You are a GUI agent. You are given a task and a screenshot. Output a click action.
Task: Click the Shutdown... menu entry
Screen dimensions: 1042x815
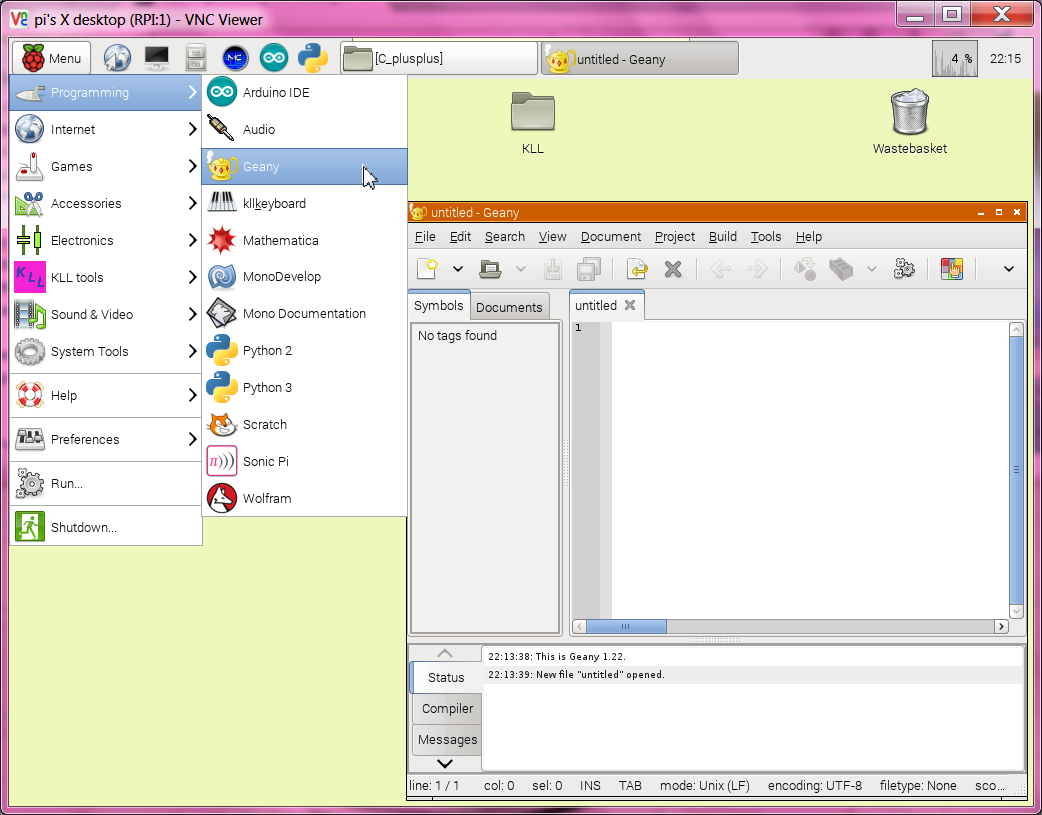coord(84,527)
